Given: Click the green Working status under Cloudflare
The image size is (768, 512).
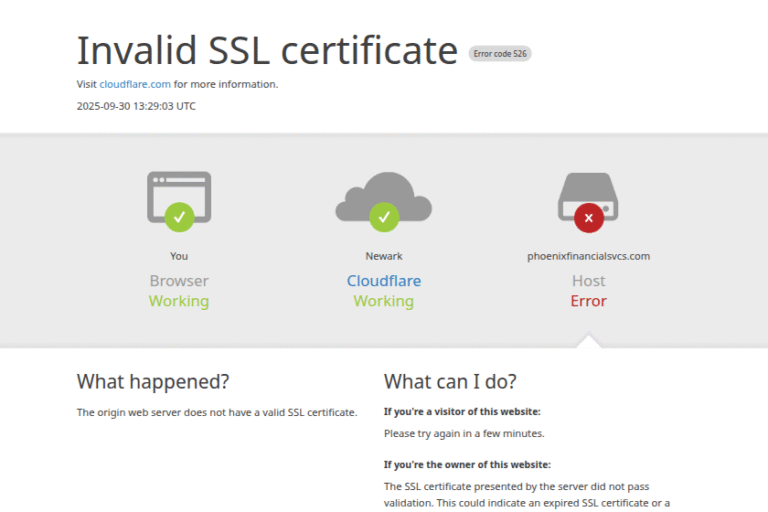Looking at the screenshot, I should point(383,301).
